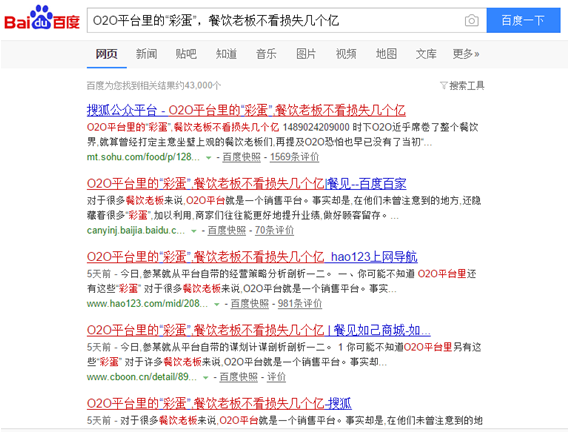This screenshot has height=433, width=569.
Task: Open the 贴吧 tab
Action: pyautogui.click(x=186, y=54)
